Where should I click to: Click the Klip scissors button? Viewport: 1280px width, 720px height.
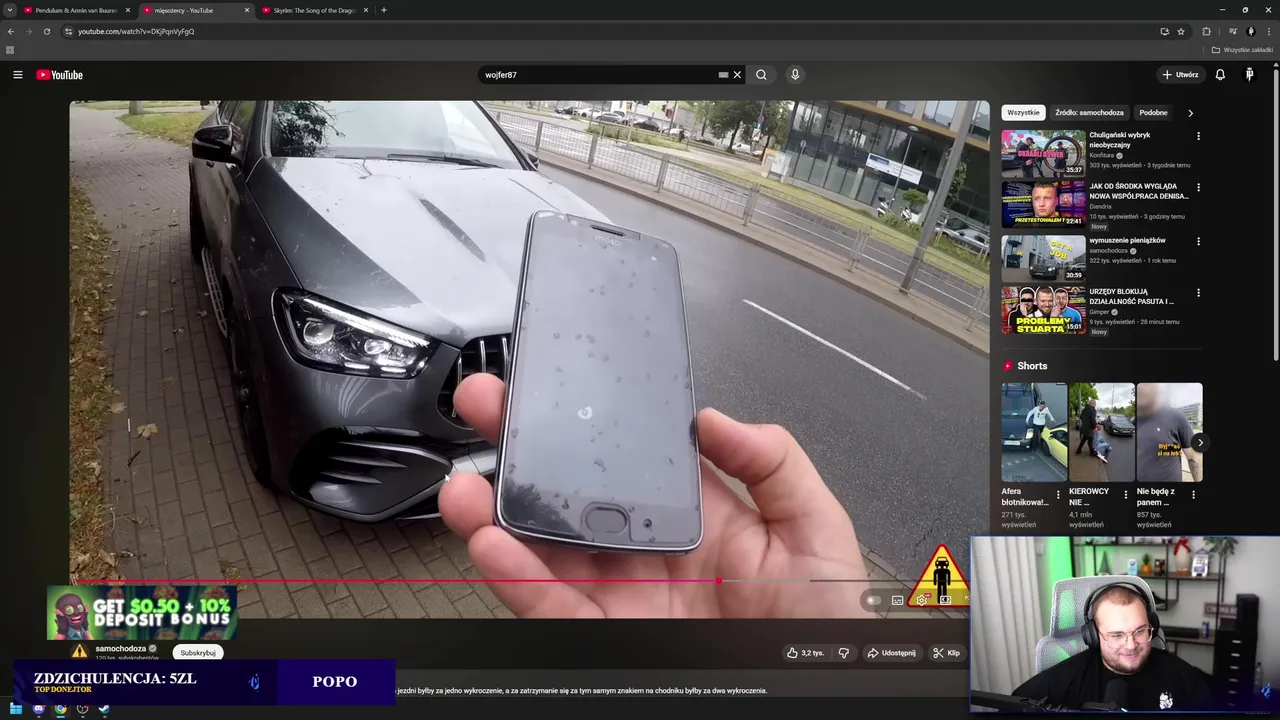946,653
